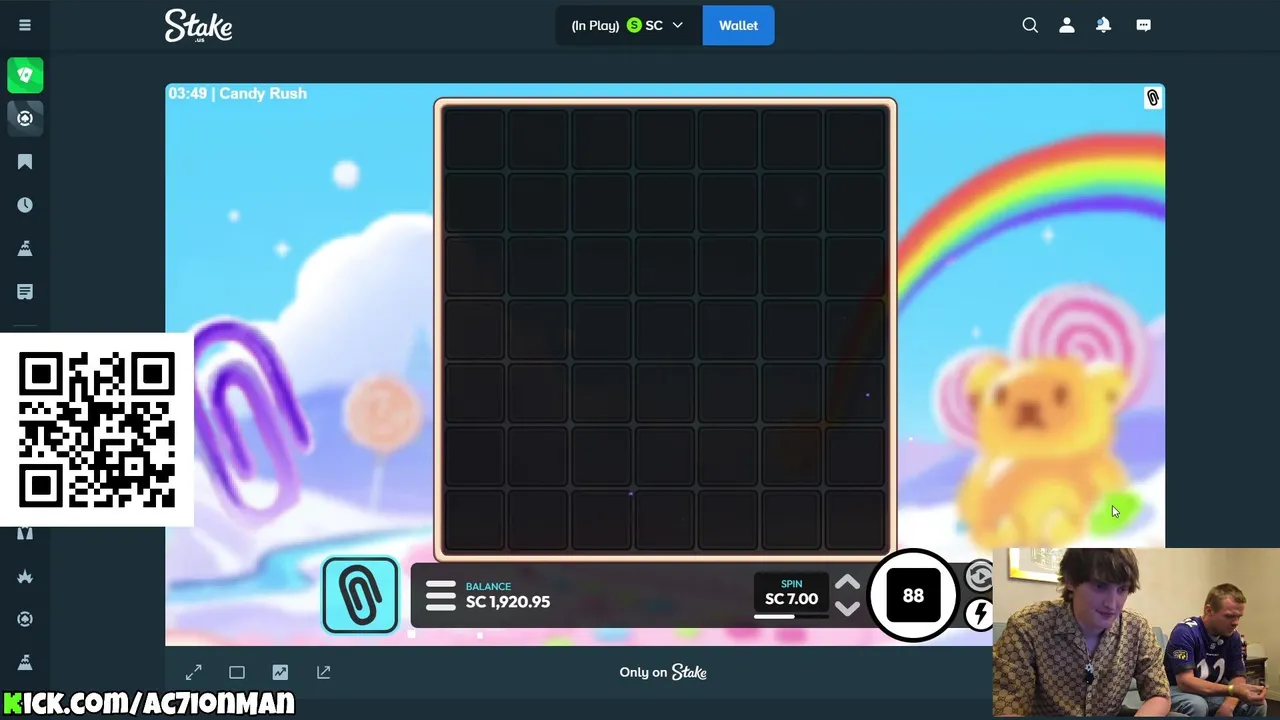Select partially hidden sidebar icon below QR code
This screenshot has height=720, width=1280.
25,533
